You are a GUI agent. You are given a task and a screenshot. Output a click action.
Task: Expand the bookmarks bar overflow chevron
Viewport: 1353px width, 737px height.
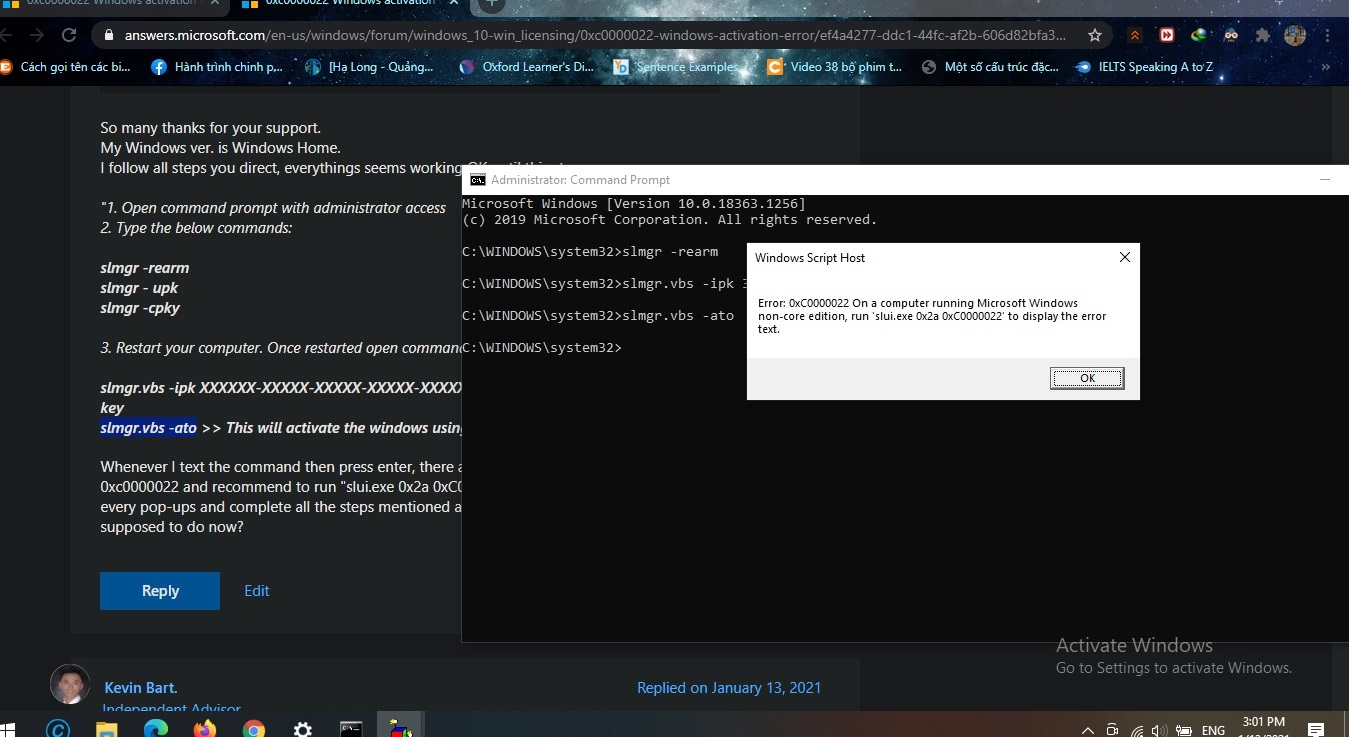1327,67
